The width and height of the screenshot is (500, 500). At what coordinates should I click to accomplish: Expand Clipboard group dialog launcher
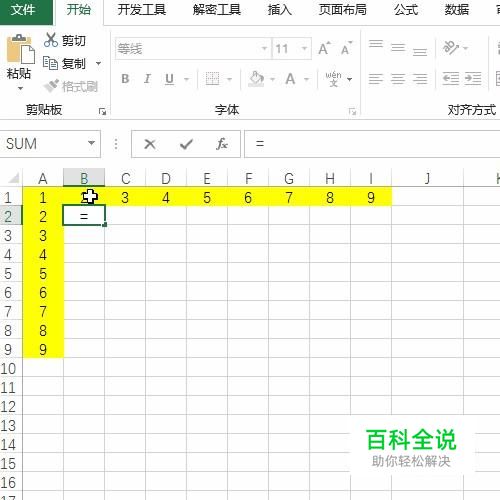click(102, 111)
